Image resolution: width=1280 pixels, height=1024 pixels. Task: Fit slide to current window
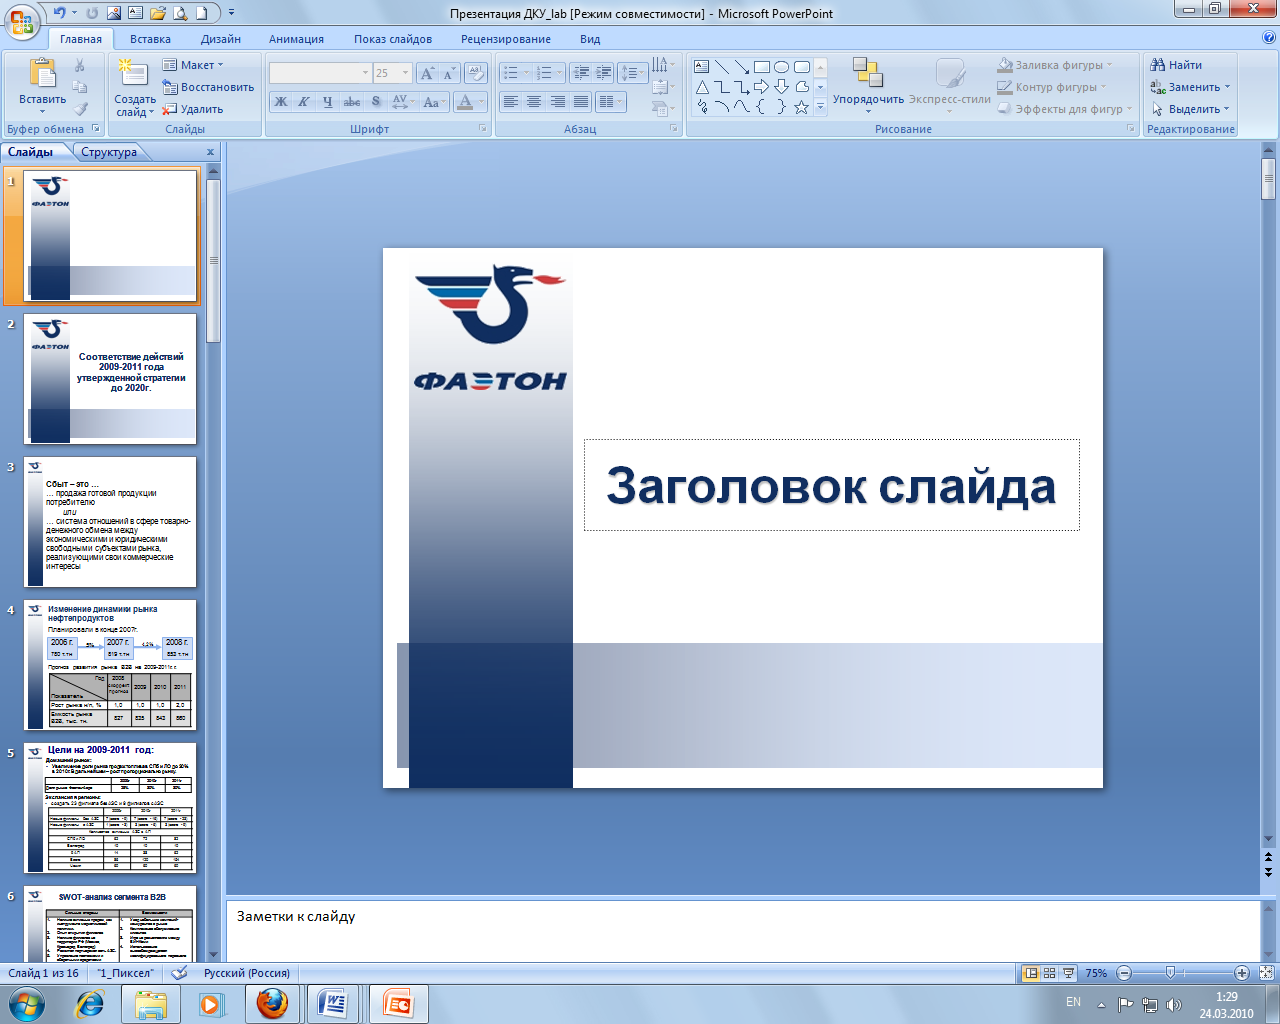[1266, 973]
